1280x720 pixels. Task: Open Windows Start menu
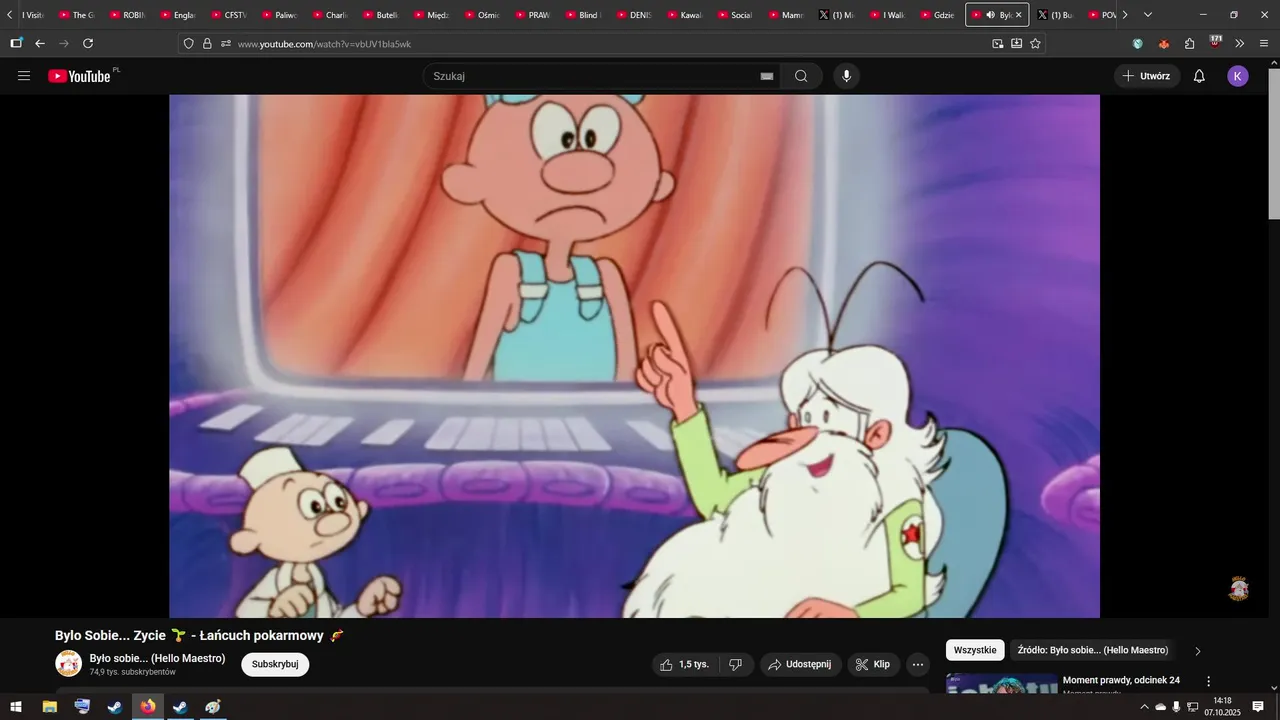(x=16, y=707)
